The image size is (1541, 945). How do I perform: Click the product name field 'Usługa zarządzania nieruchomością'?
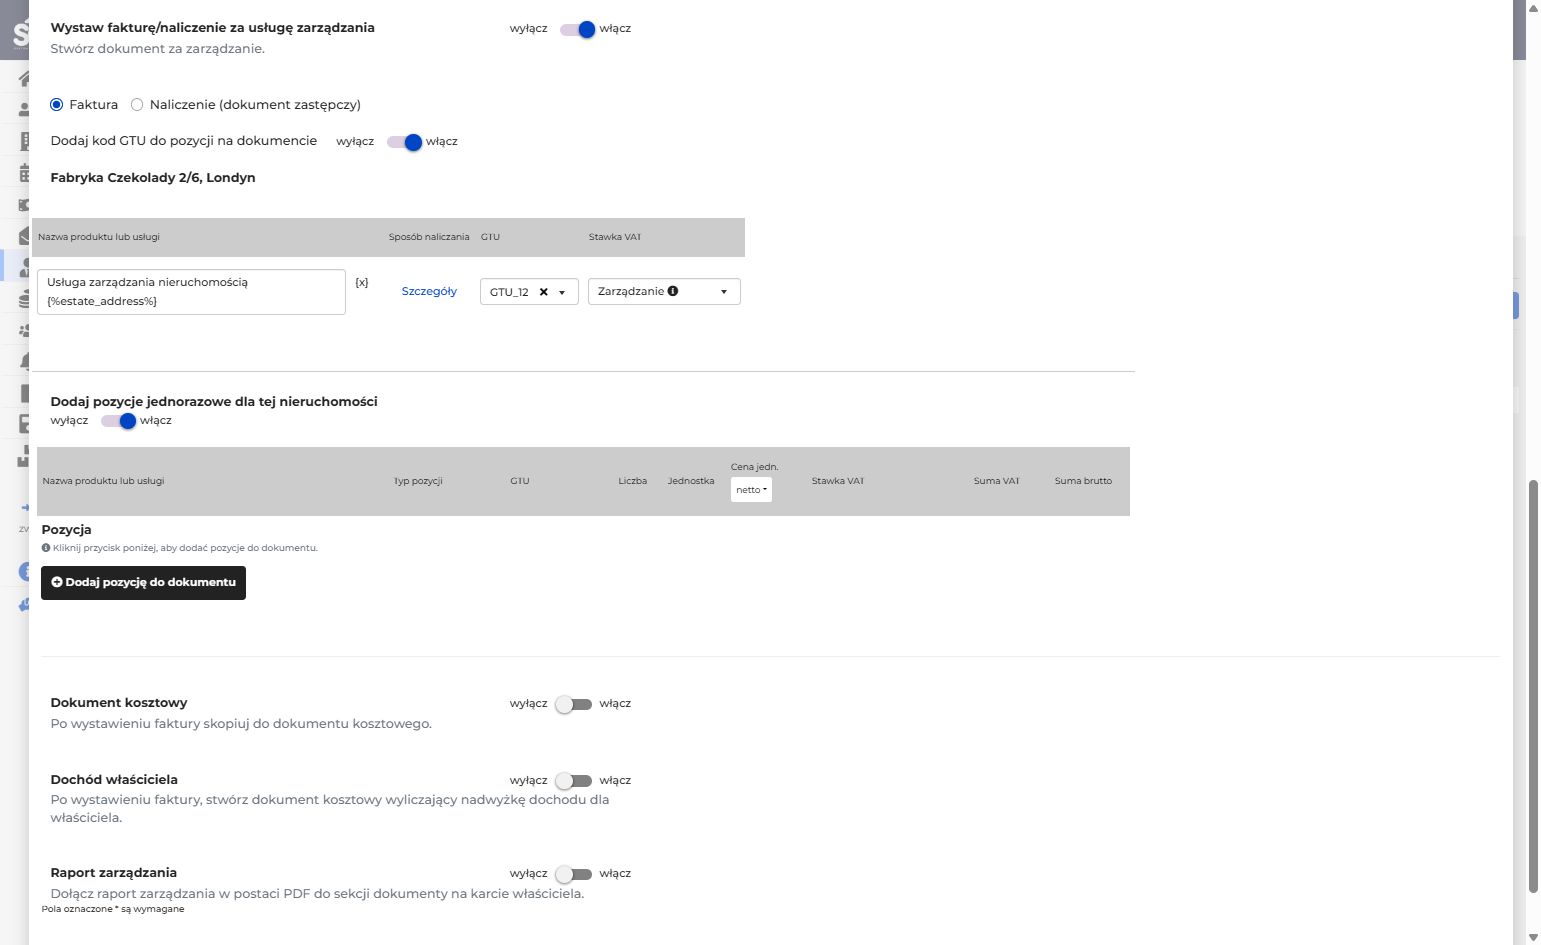191,292
